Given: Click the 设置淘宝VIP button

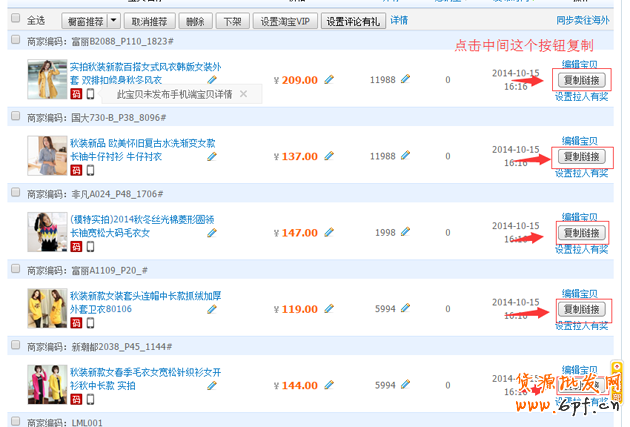Looking at the screenshot, I should tap(284, 20).
